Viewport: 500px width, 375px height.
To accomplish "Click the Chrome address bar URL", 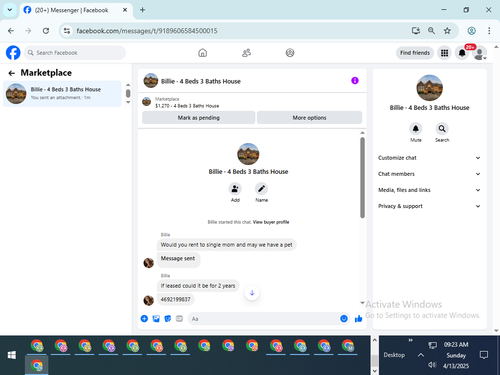I will click(147, 31).
